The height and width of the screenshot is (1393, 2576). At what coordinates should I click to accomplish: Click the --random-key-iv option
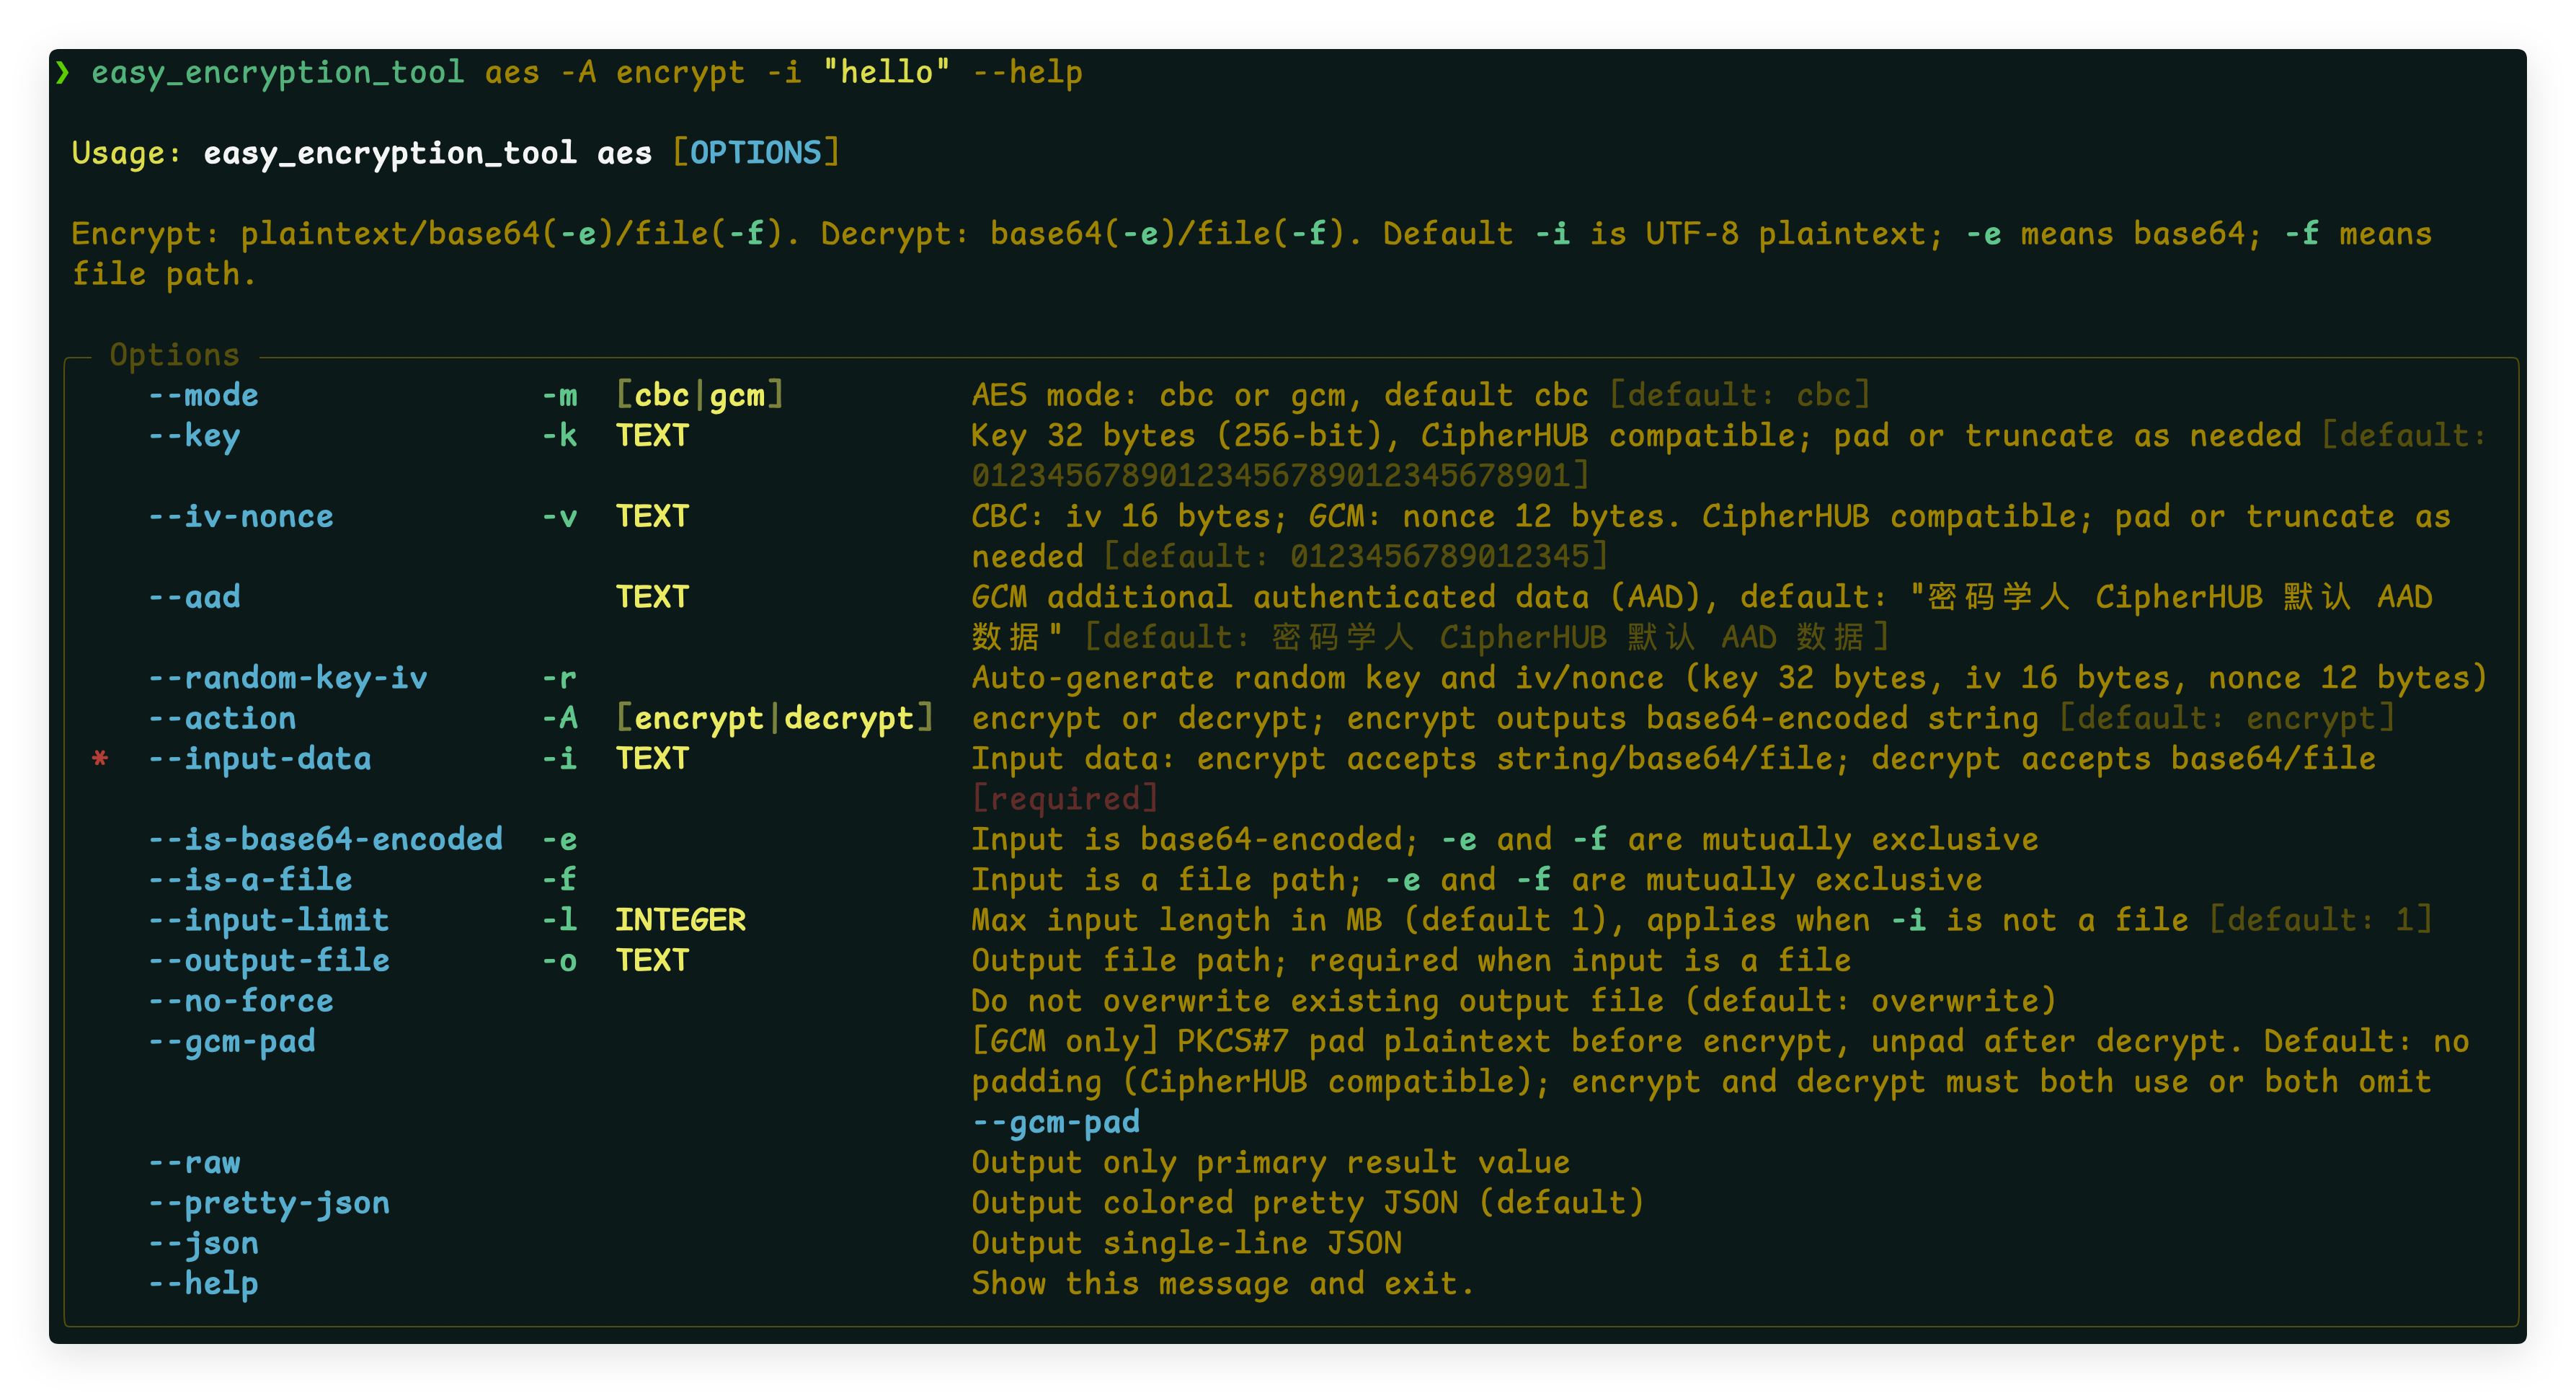pos(287,678)
